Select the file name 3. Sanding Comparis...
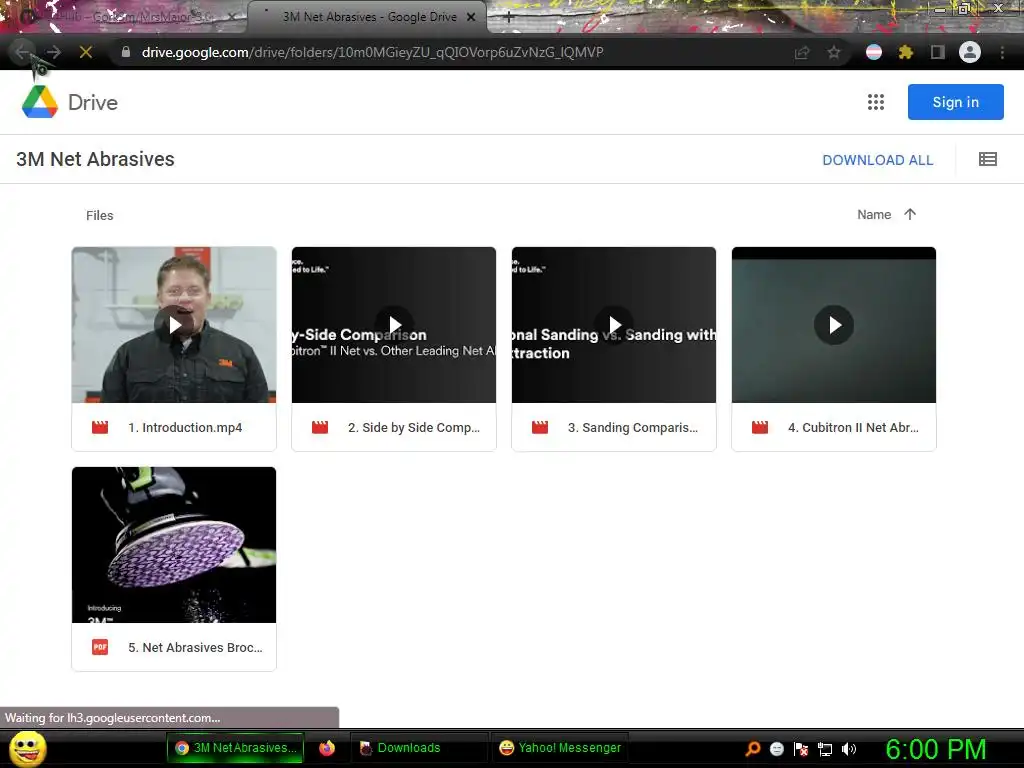 633,428
